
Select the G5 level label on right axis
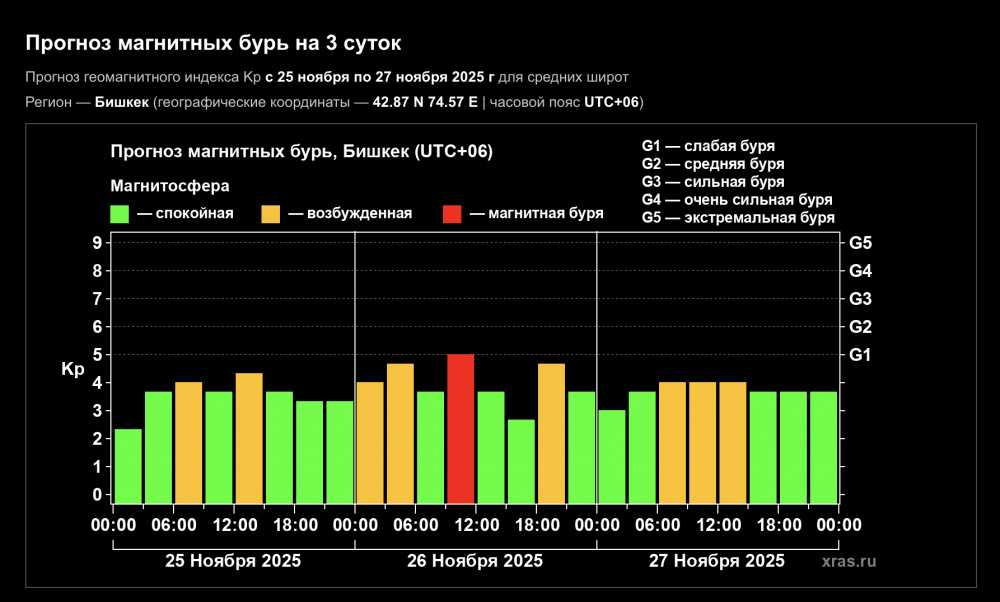[x=860, y=242]
